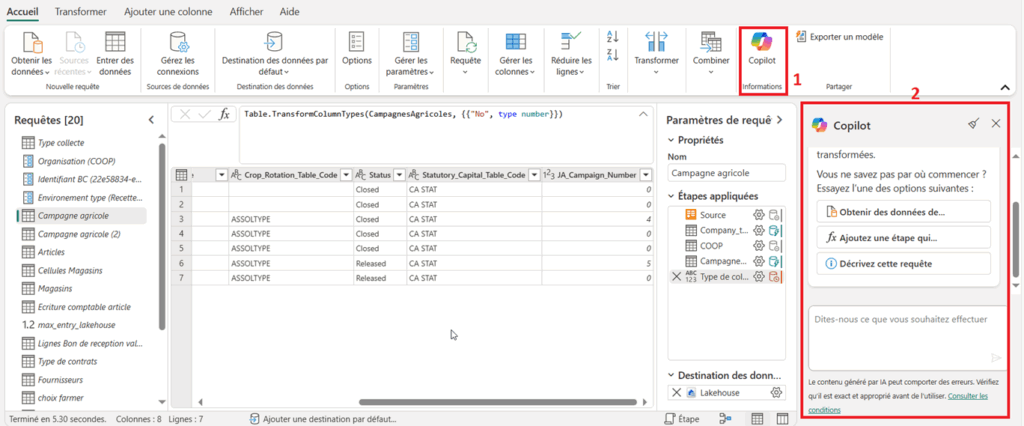
Task: Delete the Type de colonne step
Action: coord(676,276)
